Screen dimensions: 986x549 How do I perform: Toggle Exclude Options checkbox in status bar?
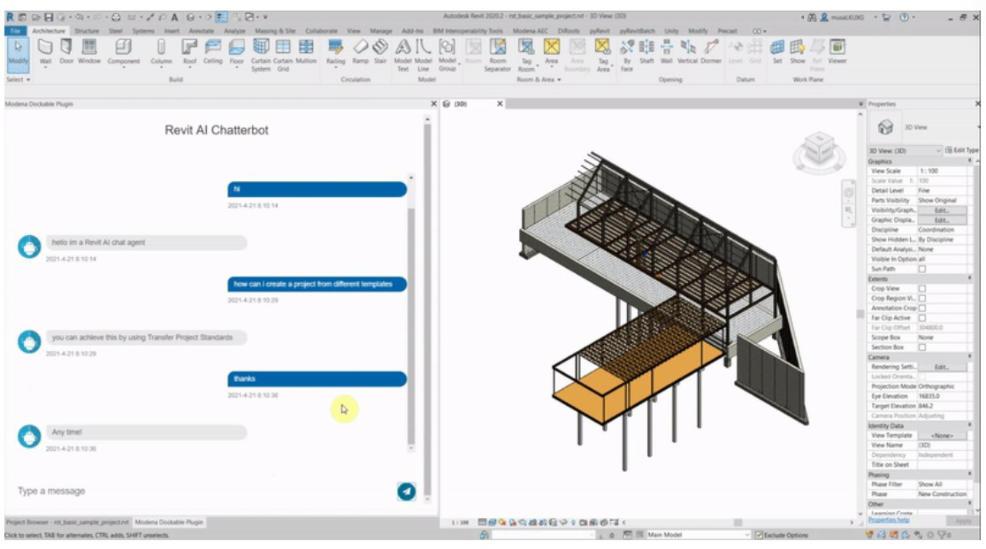pyautogui.click(x=759, y=535)
